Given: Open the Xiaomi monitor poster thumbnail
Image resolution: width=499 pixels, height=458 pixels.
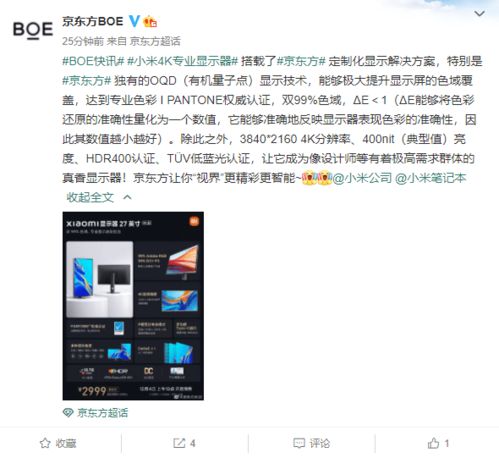Looking at the screenshot, I should 133,306.
